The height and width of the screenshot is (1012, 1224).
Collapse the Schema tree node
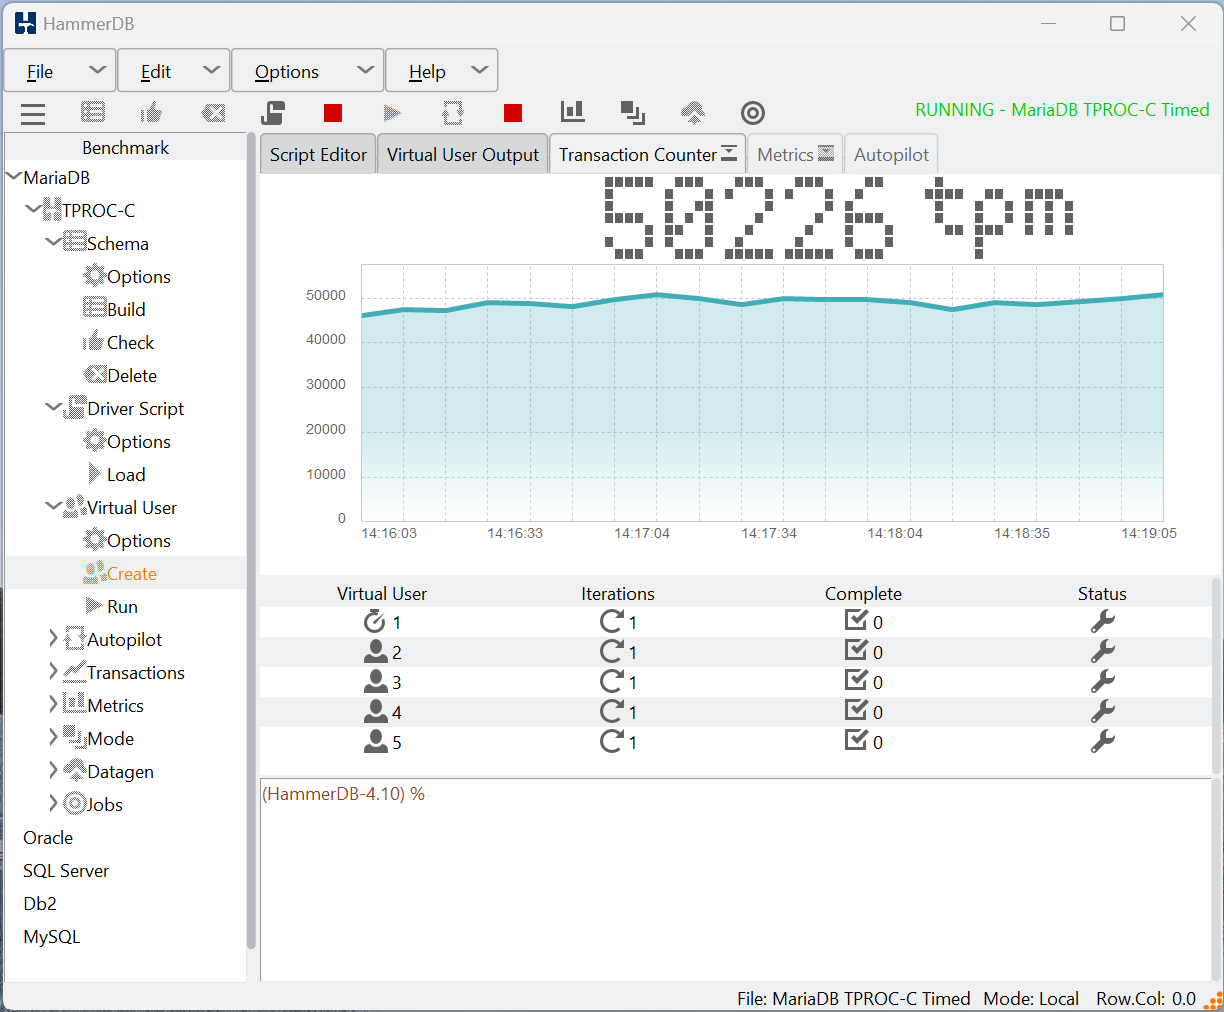tap(54, 243)
